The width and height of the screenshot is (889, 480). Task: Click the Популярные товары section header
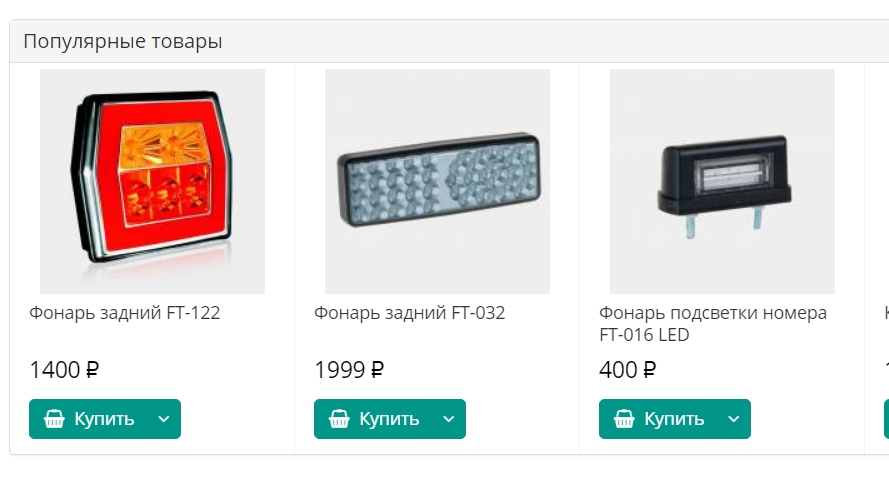click(122, 41)
